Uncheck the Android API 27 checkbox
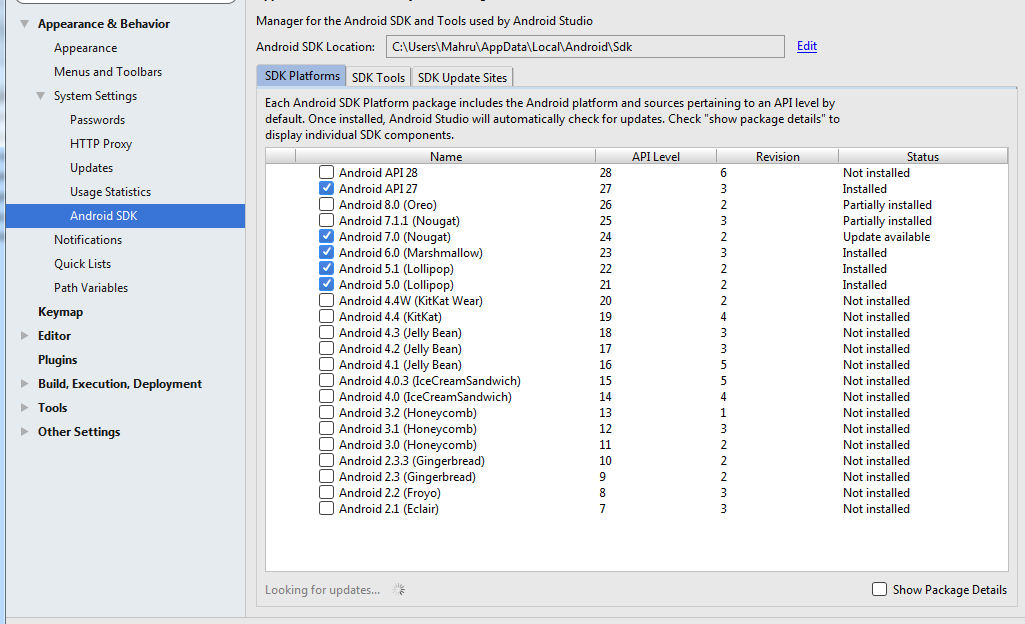1025x624 pixels. coord(326,189)
